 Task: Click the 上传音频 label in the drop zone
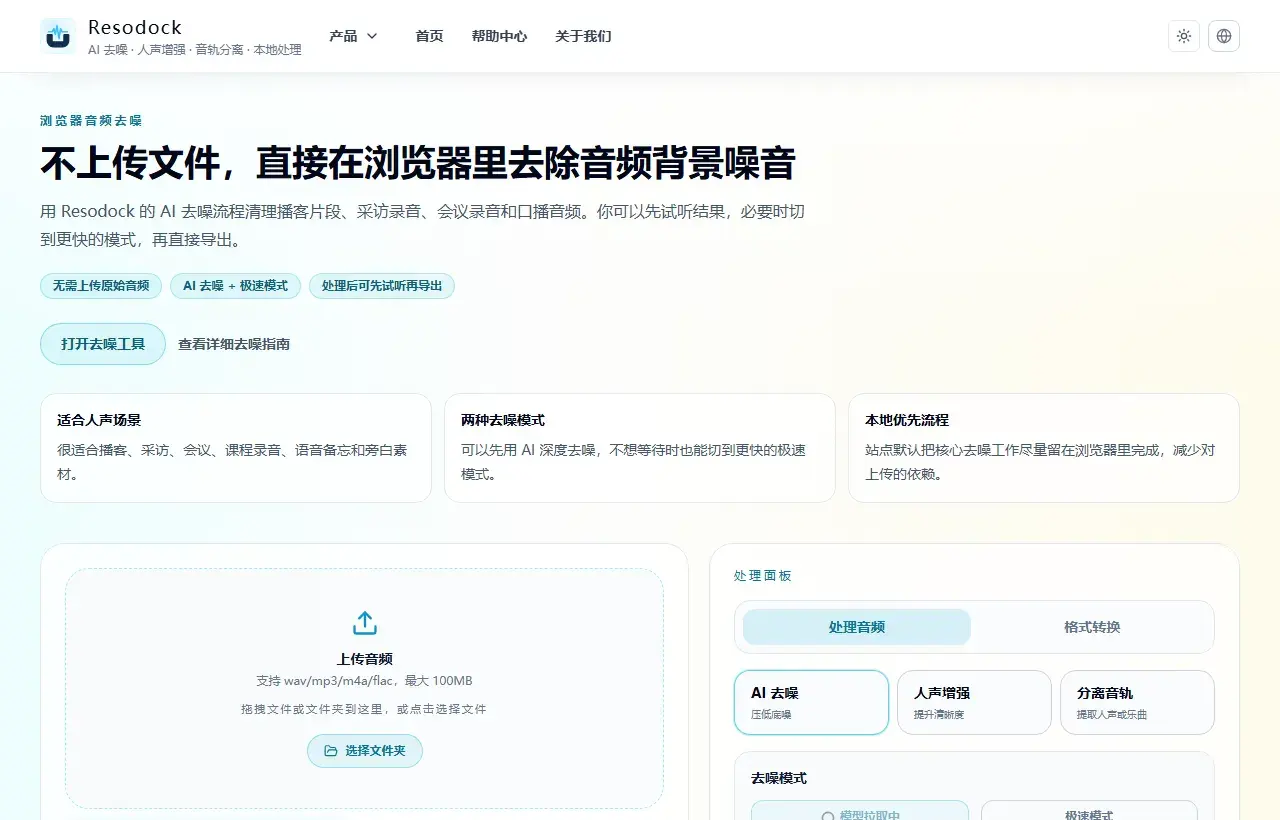click(x=365, y=659)
